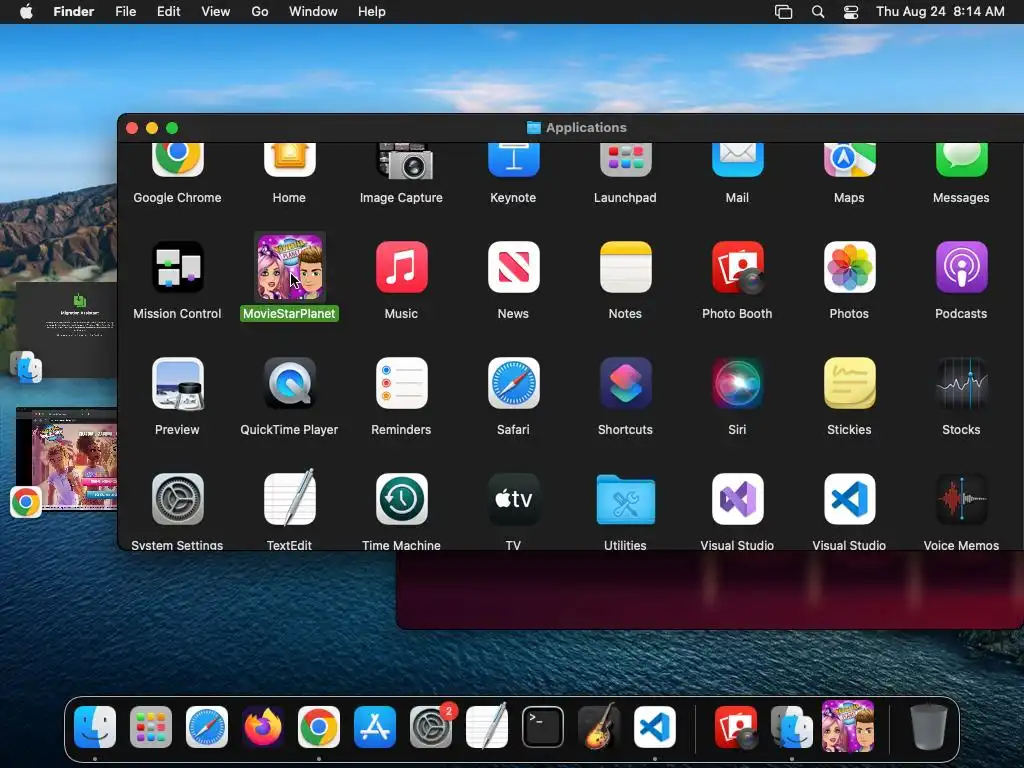Select System Settings in the Applications window
Image resolution: width=1024 pixels, height=768 pixels.
(x=177, y=499)
